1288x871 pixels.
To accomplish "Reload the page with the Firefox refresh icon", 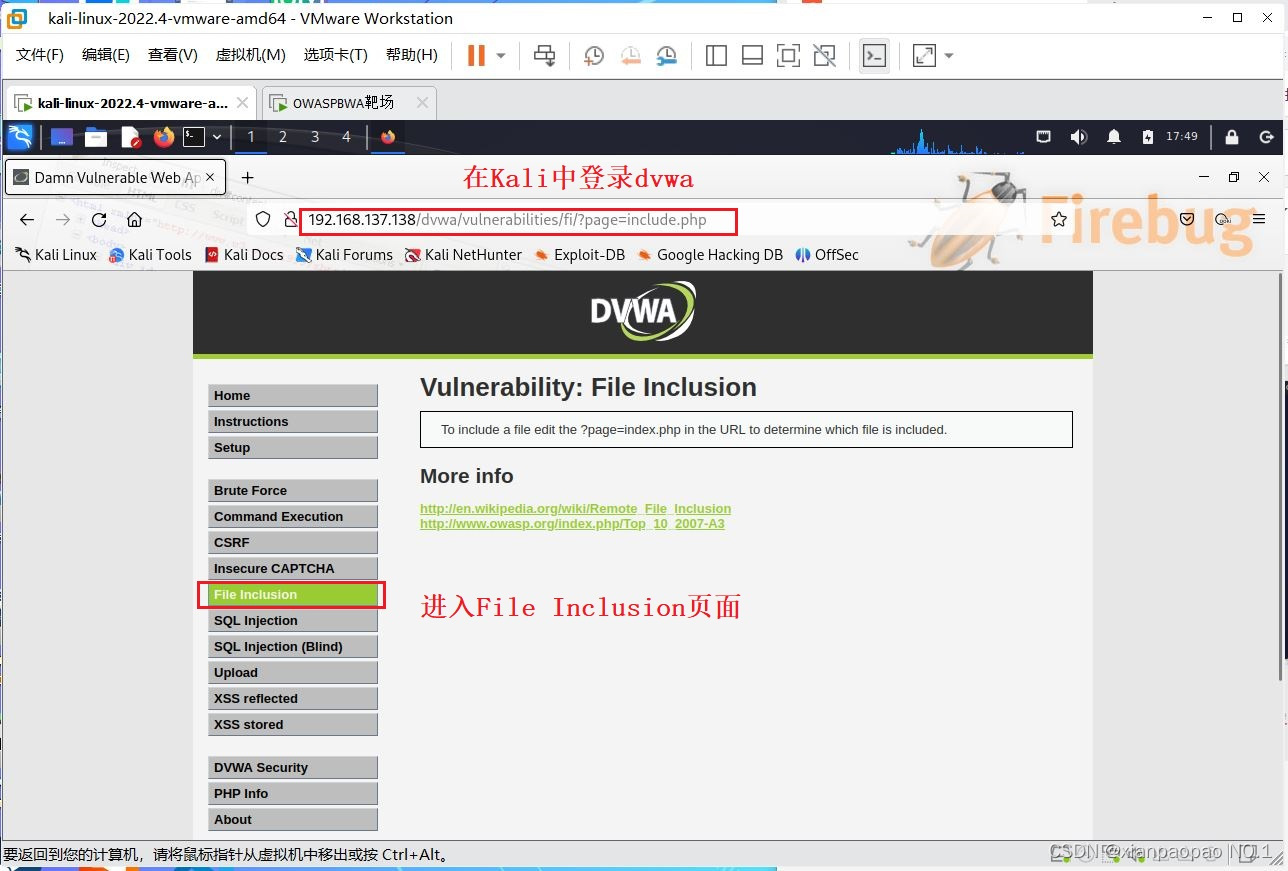I will 98,220.
